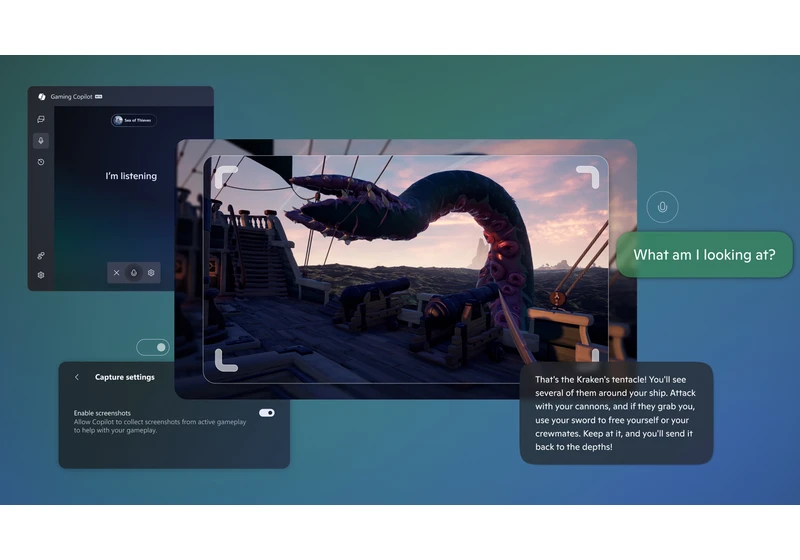The image size is (800, 560).
Task: Click the Kraken gameplay screenshot
Action: tap(406, 269)
